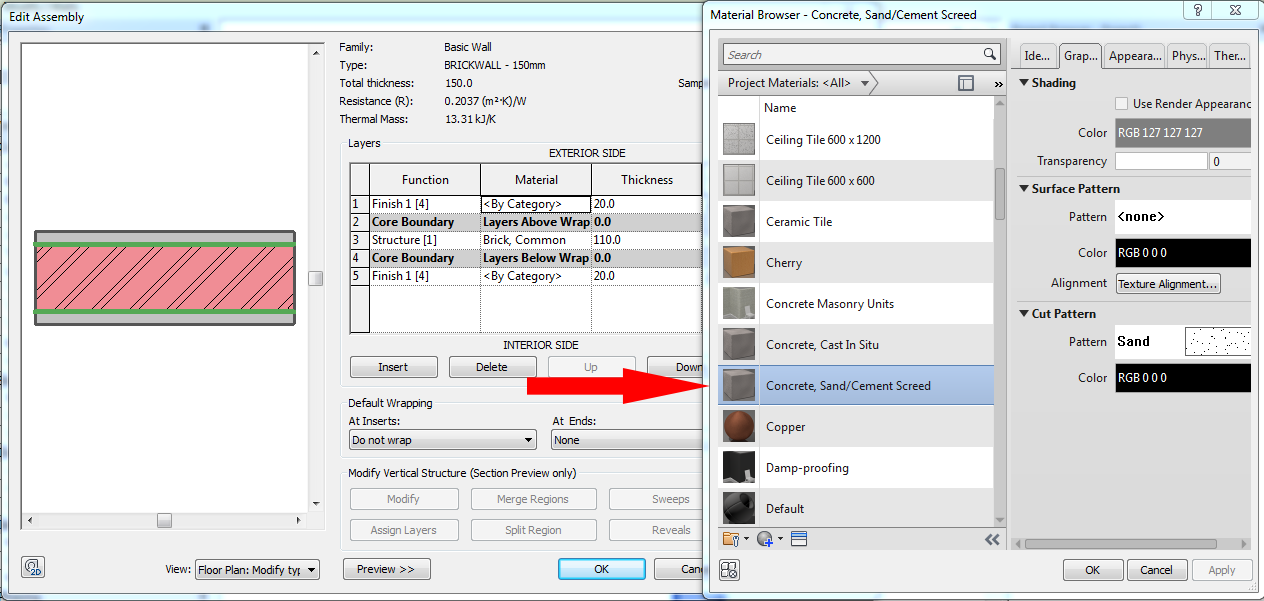
Task: Click the search magnifier in Material Browser
Action: (988, 54)
